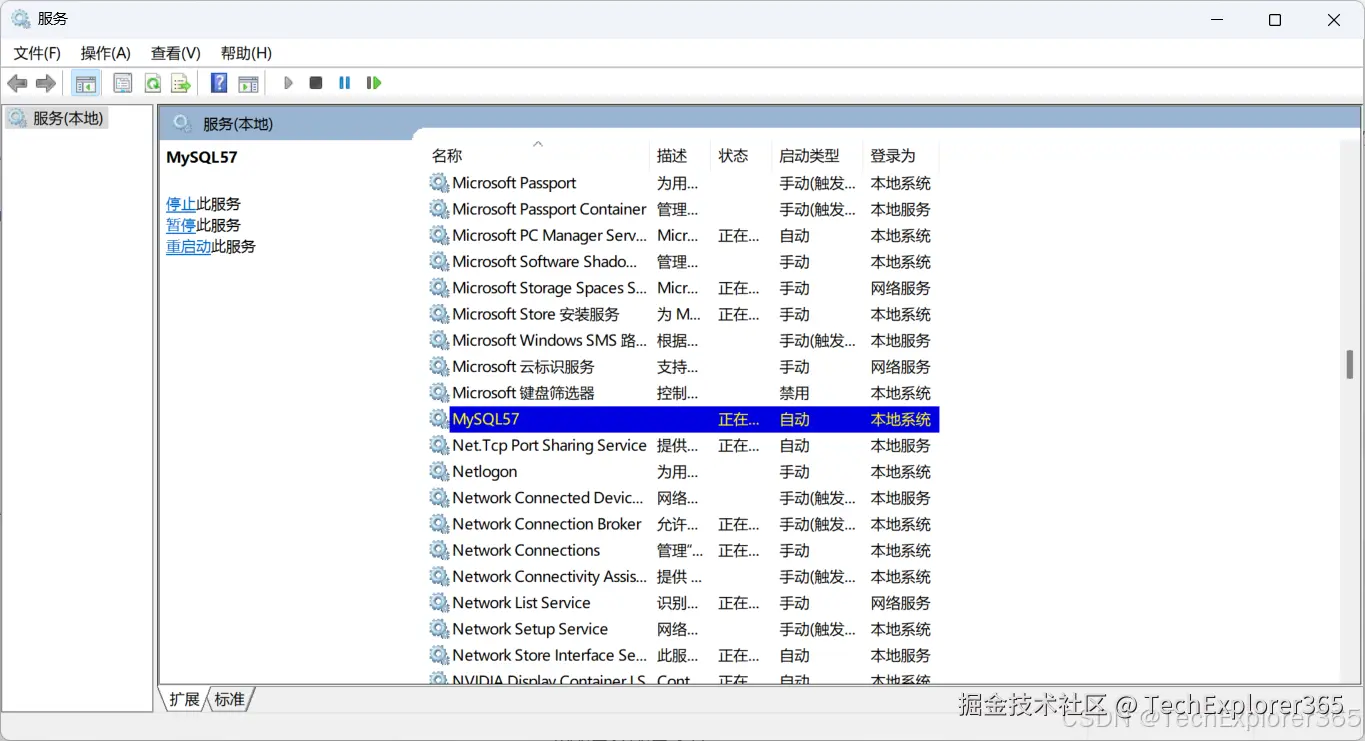Open the 查看(V) menu
The width and height of the screenshot is (1365, 741).
pyautogui.click(x=176, y=53)
